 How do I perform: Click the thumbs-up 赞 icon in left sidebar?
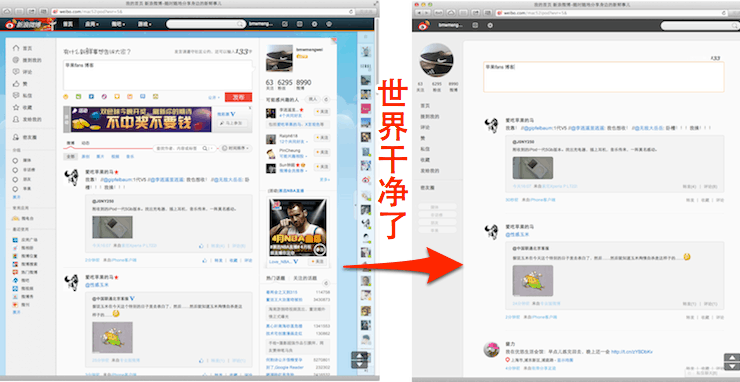click(16, 84)
